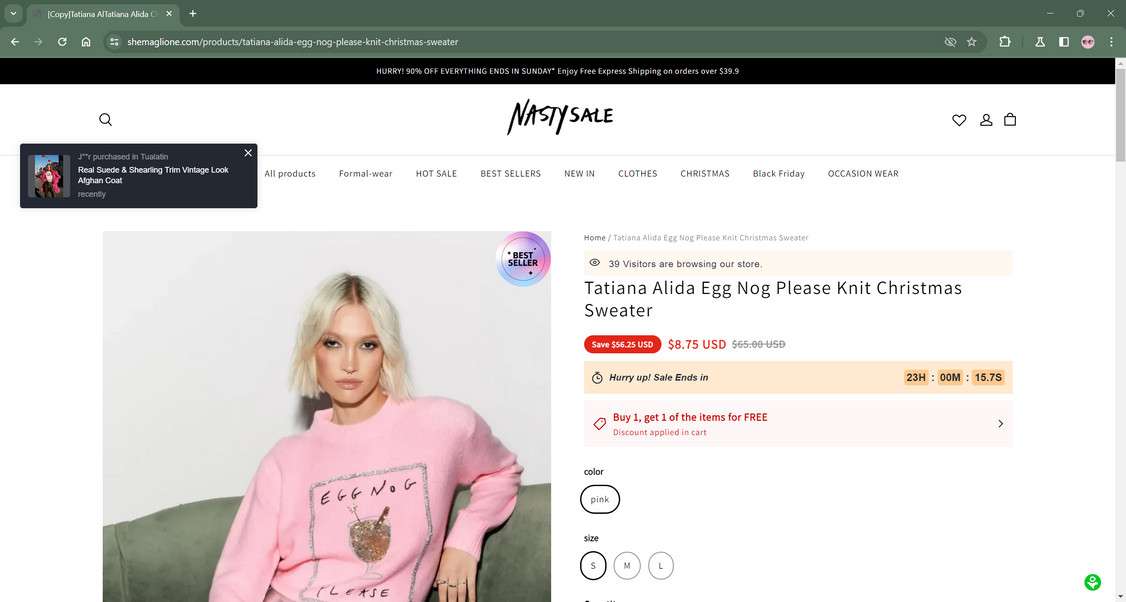The width and height of the screenshot is (1126, 602).
Task: Select size S
Action: point(593,565)
